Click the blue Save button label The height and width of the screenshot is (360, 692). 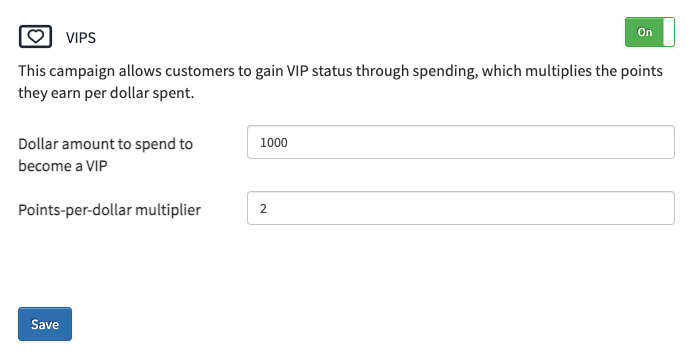pos(45,324)
